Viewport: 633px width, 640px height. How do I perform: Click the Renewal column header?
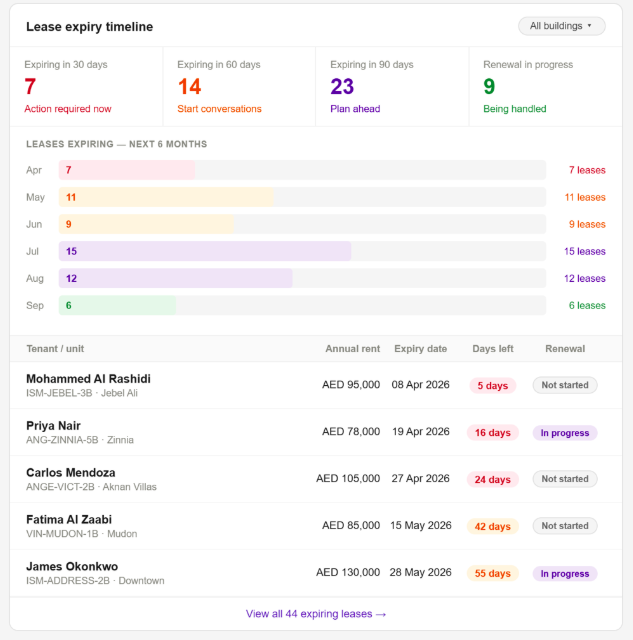(565, 349)
